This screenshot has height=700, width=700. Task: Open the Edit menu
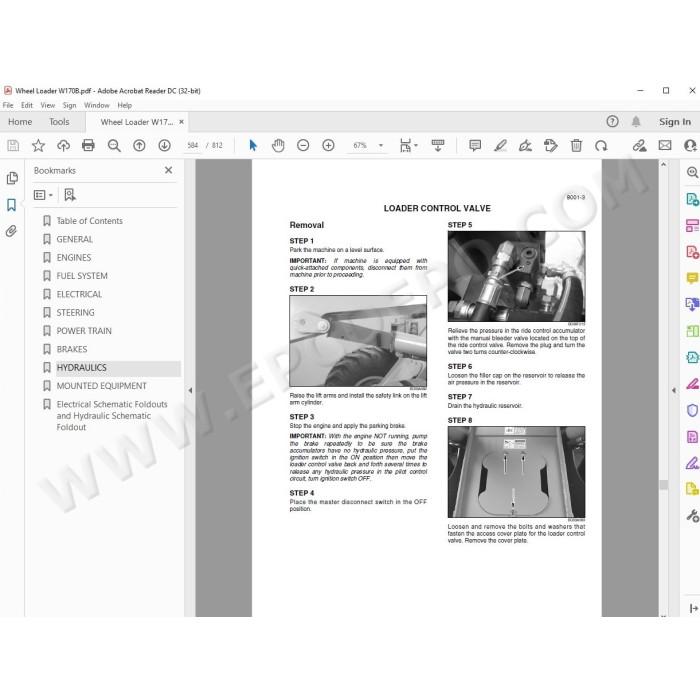27,105
